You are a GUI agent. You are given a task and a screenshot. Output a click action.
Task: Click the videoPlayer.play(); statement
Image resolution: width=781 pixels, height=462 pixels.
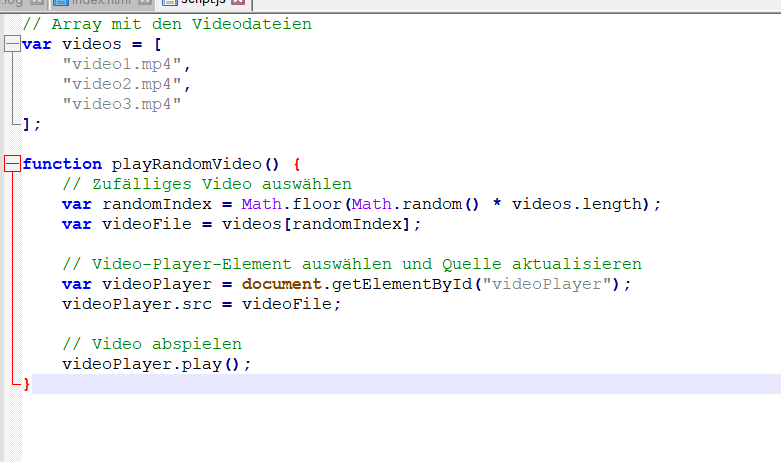pyautogui.click(x=156, y=364)
